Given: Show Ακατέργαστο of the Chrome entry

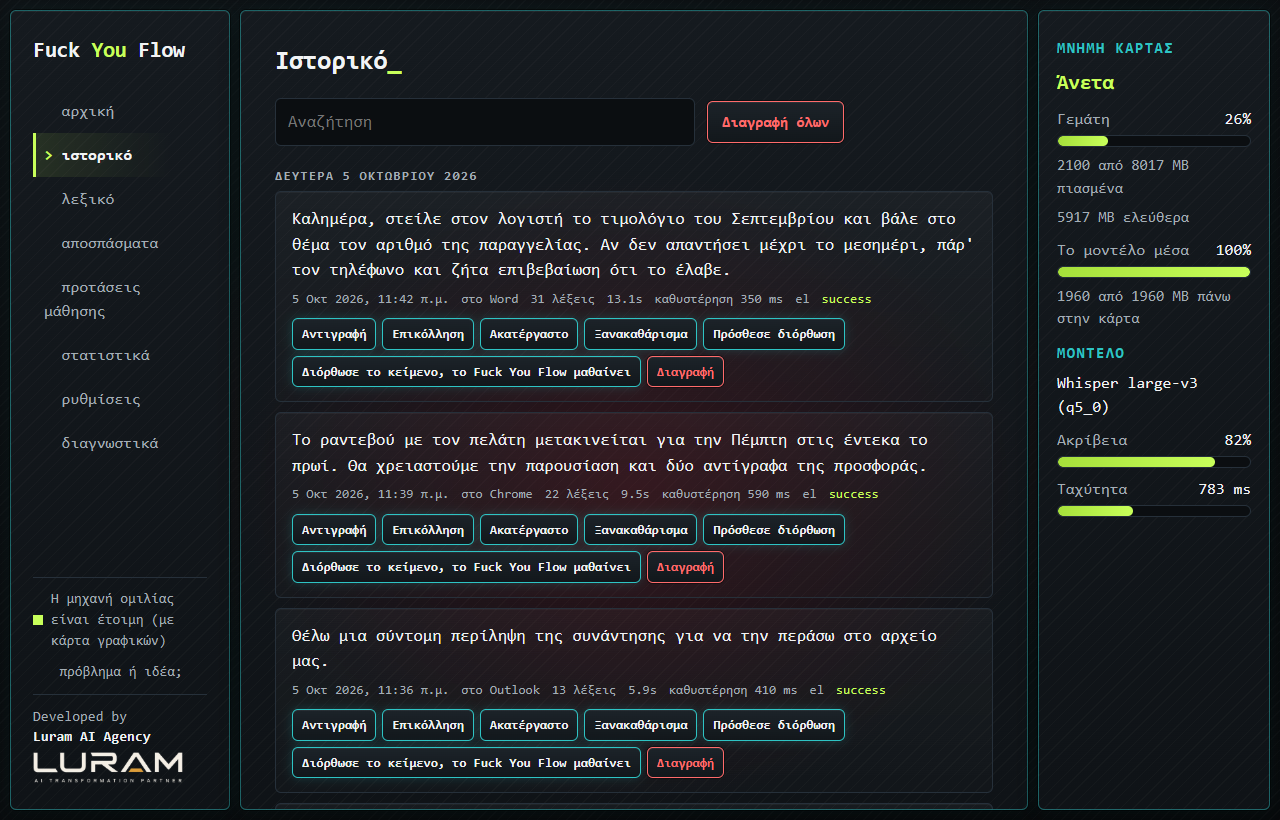Looking at the screenshot, I should coord(529,530).
